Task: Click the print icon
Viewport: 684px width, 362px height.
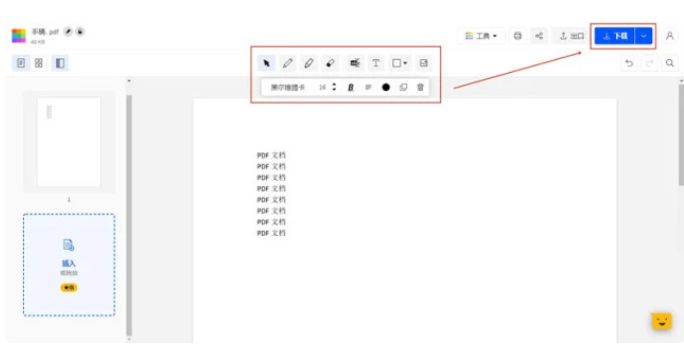Action: (x=517, y=36)
